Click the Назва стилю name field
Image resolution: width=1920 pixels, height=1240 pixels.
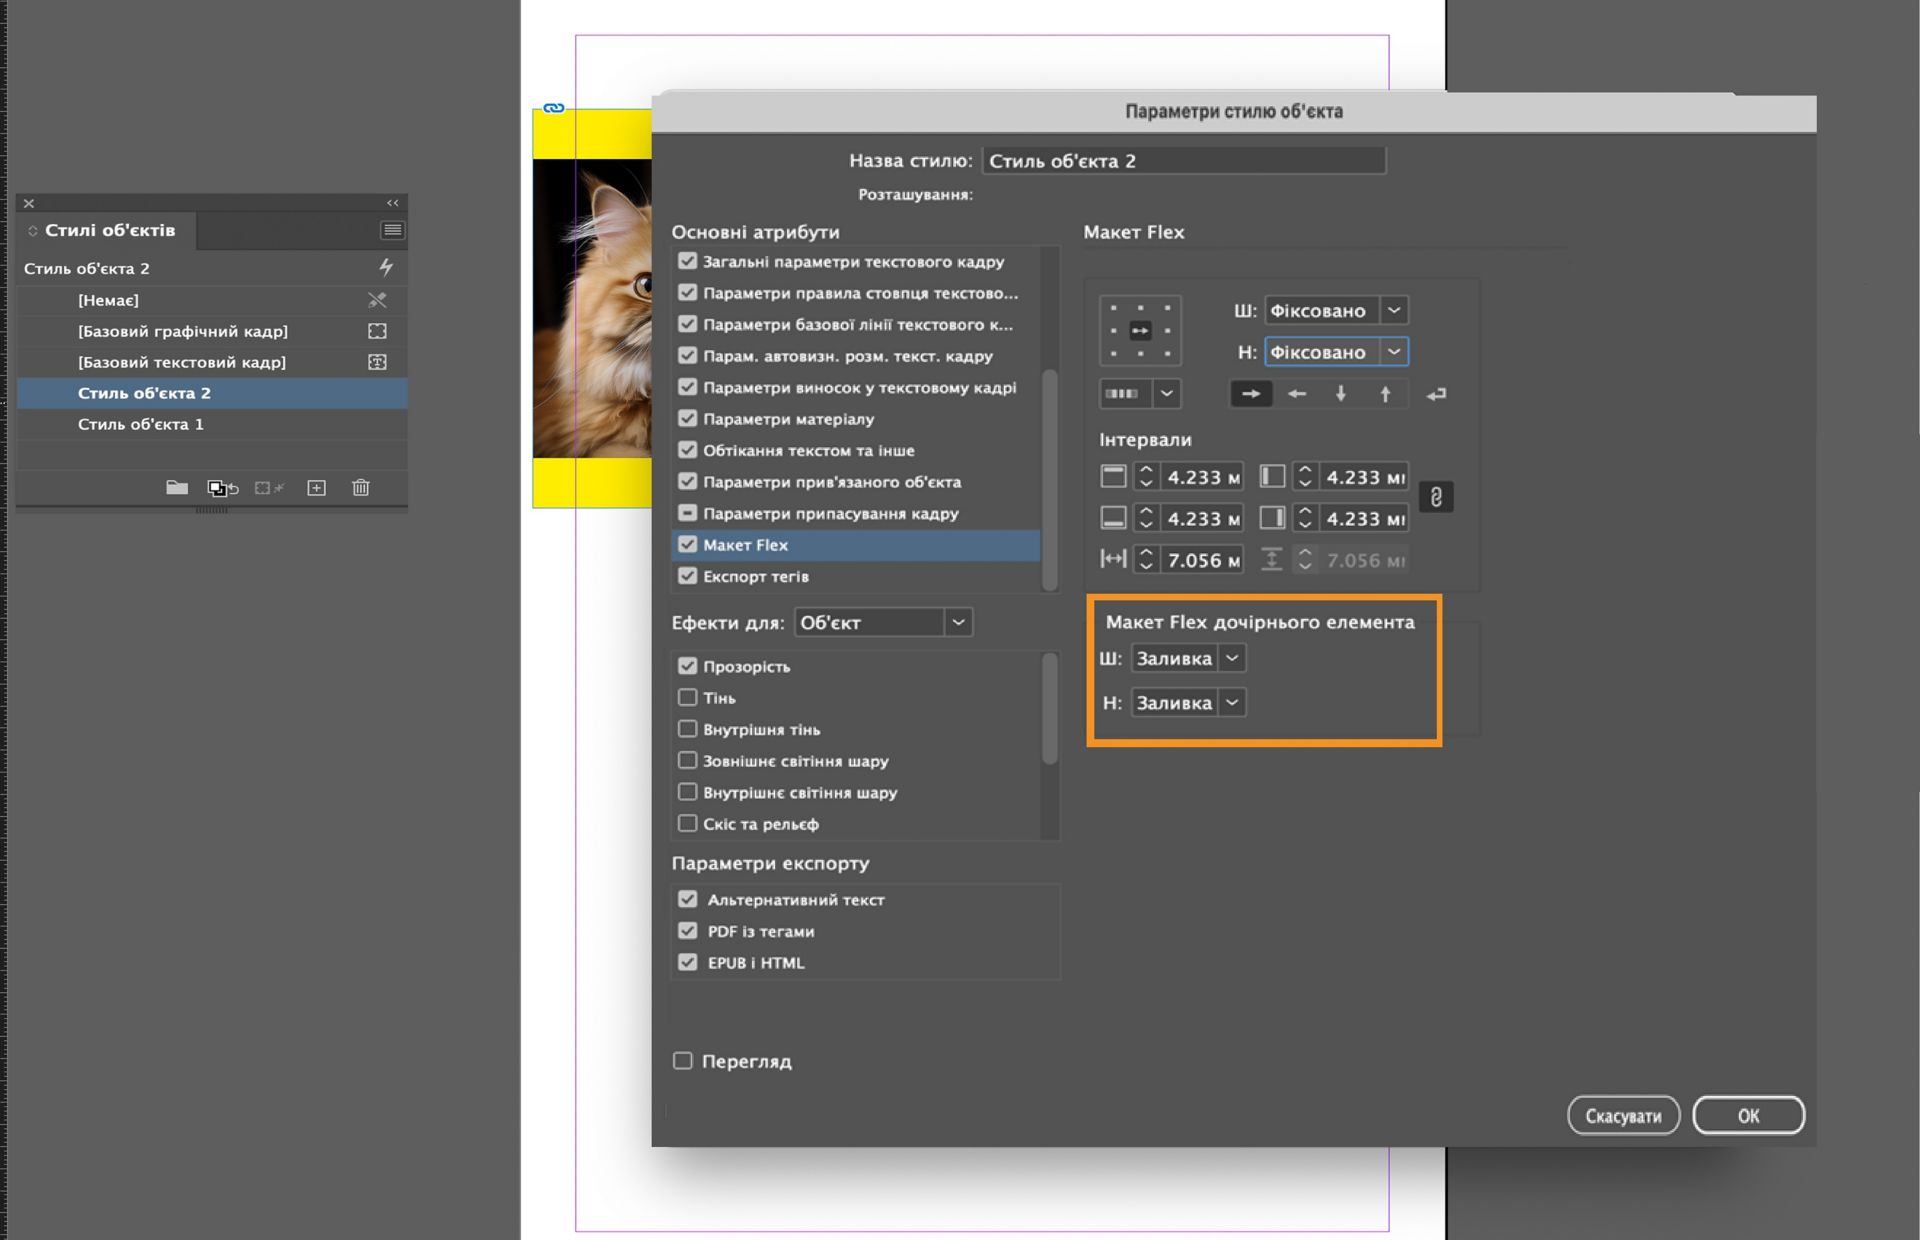pyautogui.click(x=1183, y=161)
